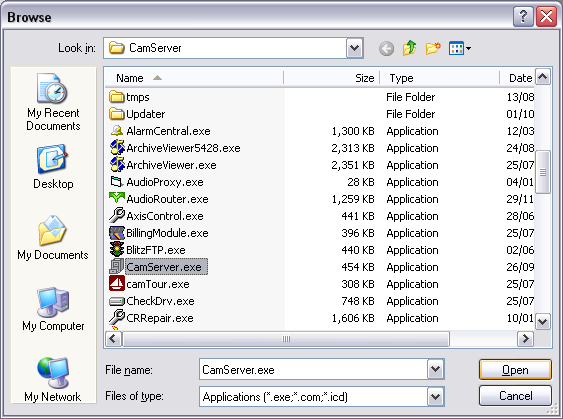Click the vertical scrollbar down arrow
The height and width of the screenshot is (419, 563).
coord(542,321)
